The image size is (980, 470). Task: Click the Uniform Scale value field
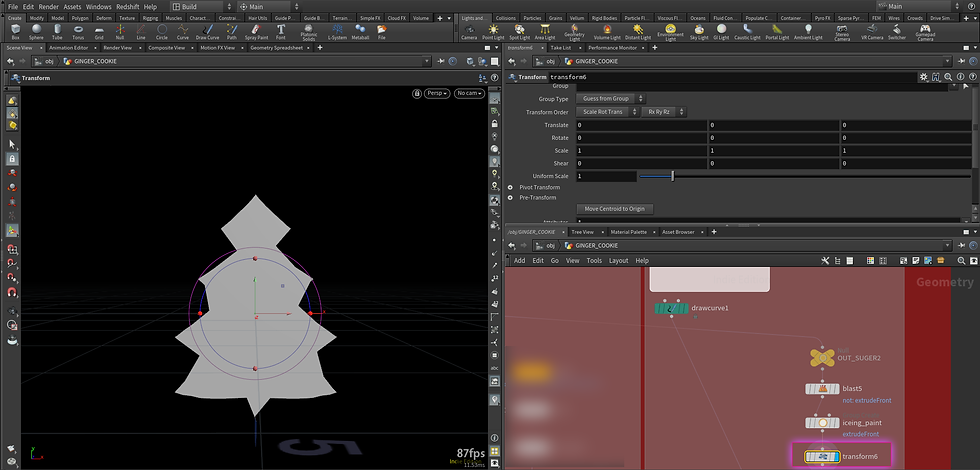(x=606, y=176)
